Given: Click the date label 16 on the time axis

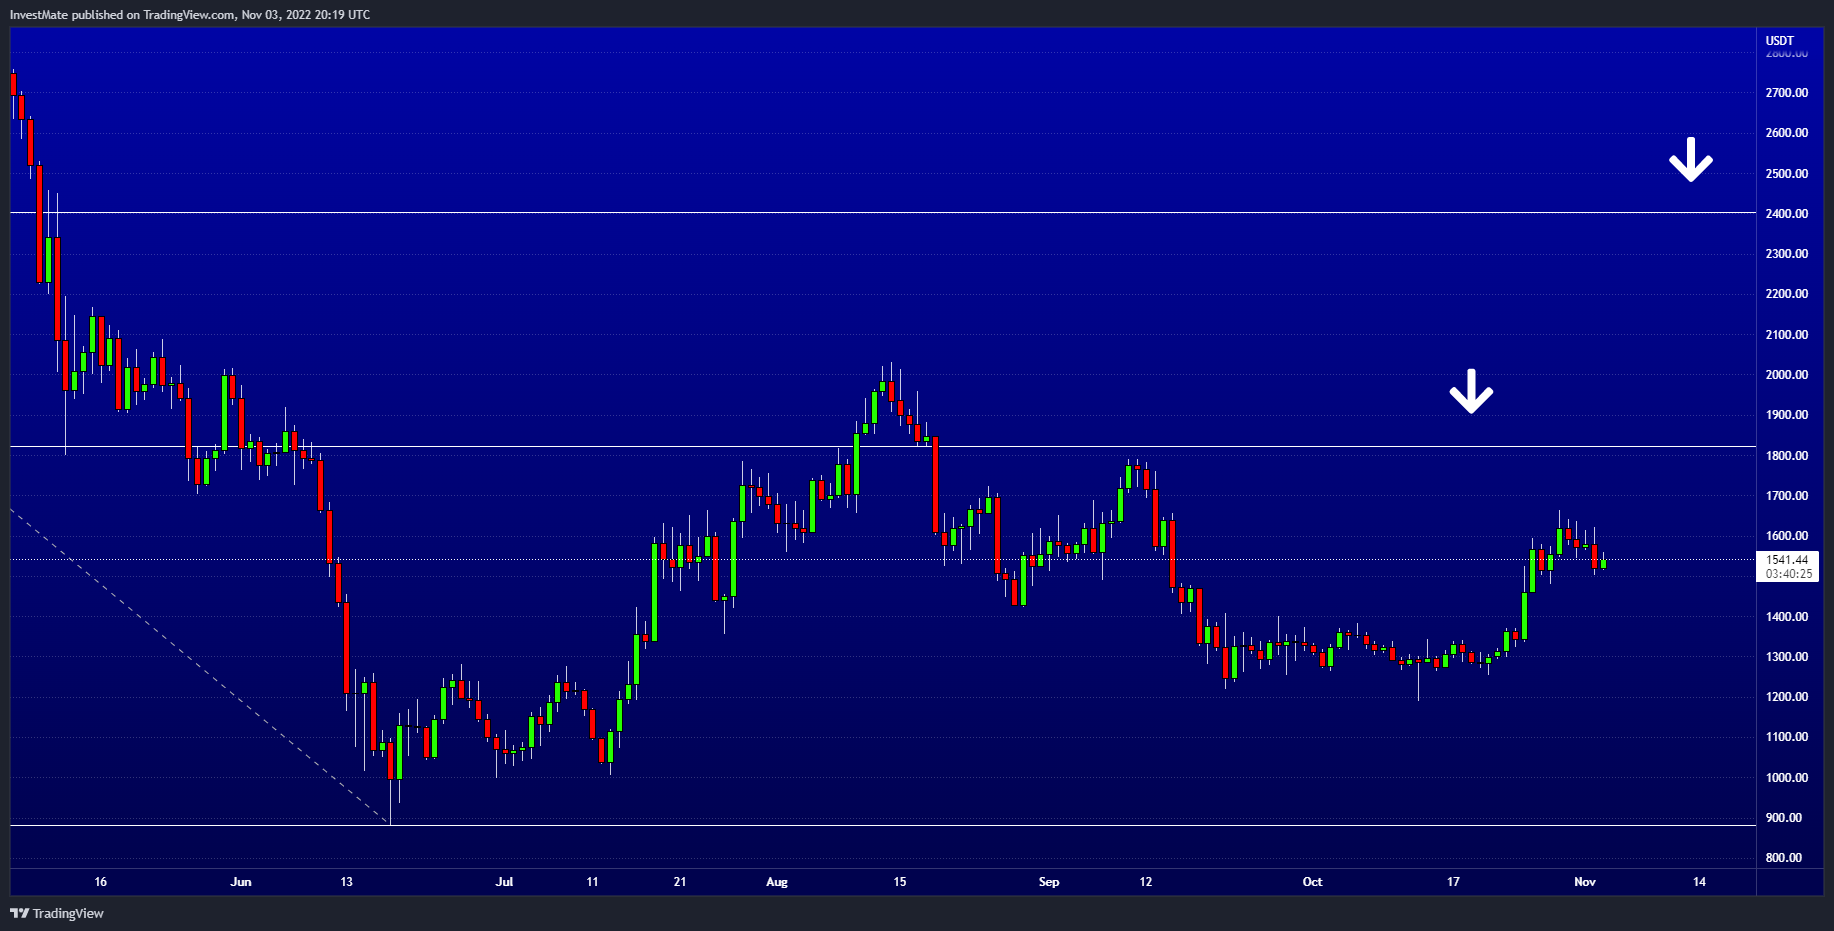Looking at the screenshot, I should [100, 882].
